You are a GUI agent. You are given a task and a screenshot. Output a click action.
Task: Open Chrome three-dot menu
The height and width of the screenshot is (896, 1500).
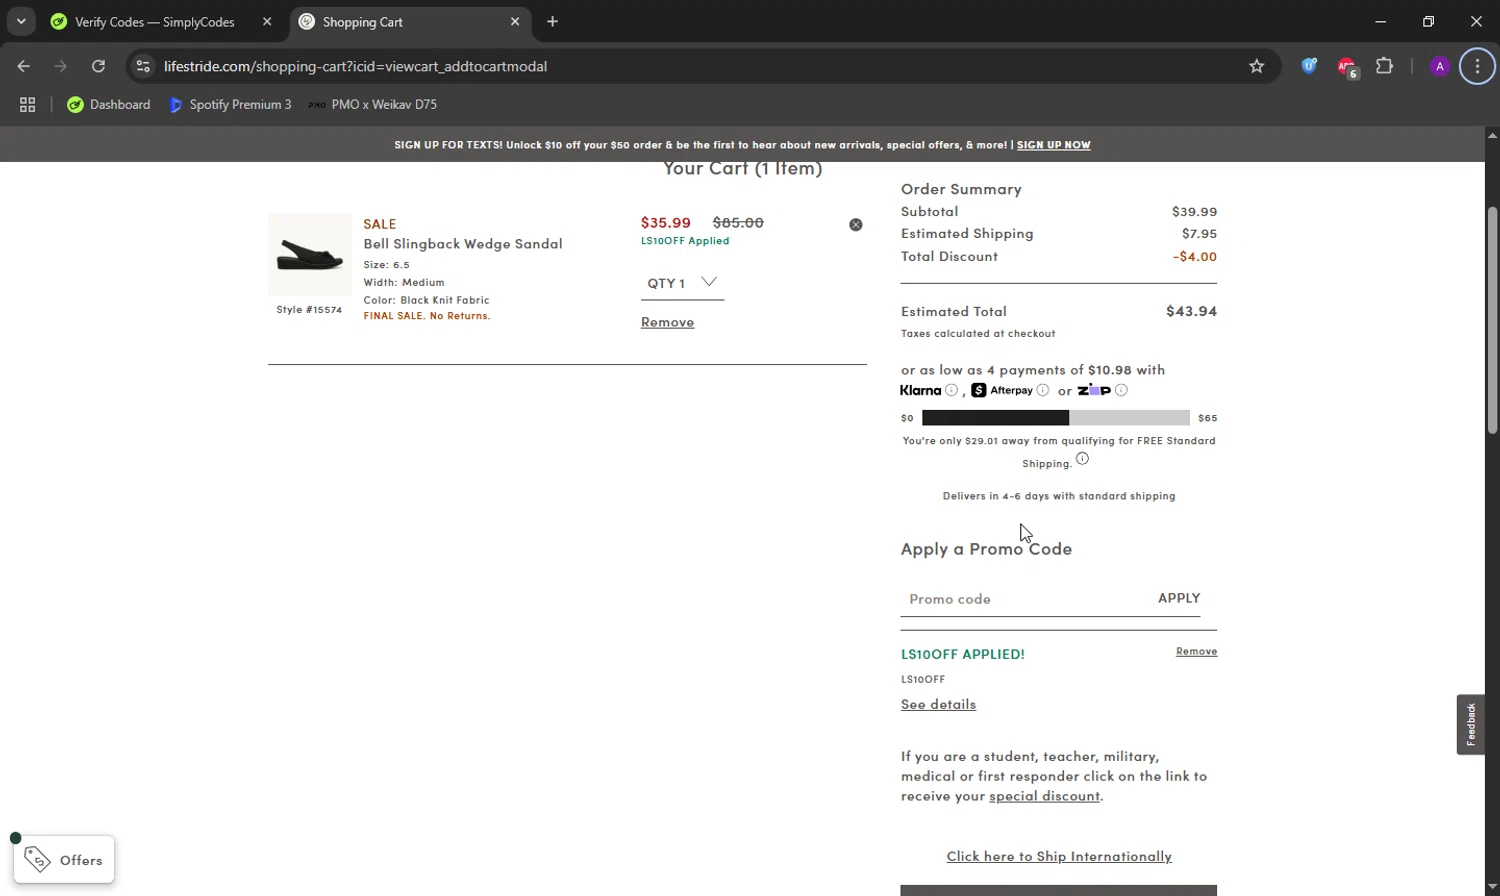(1477, 66)
